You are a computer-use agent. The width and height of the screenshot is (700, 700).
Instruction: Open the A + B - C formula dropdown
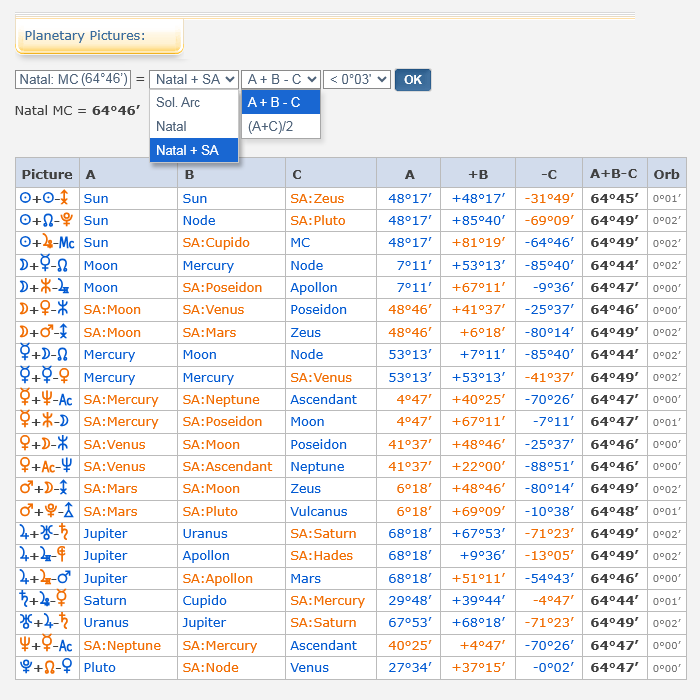point(281,79)
